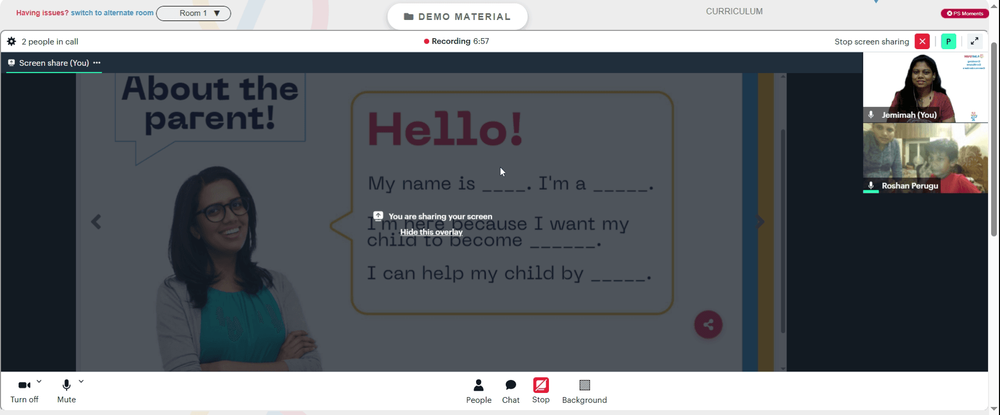Open call settings gear icon
The height and width of the screenshot is (415, 1000).
[x=11, y=41]
